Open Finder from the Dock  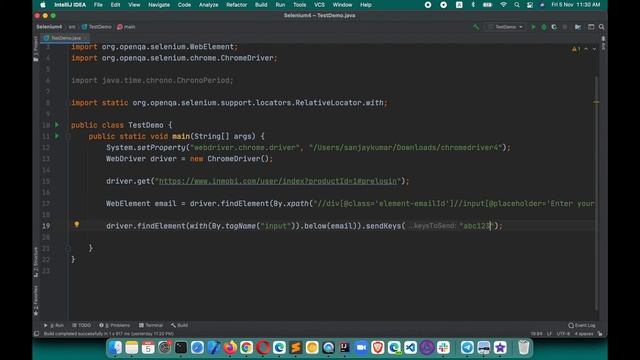115,347
